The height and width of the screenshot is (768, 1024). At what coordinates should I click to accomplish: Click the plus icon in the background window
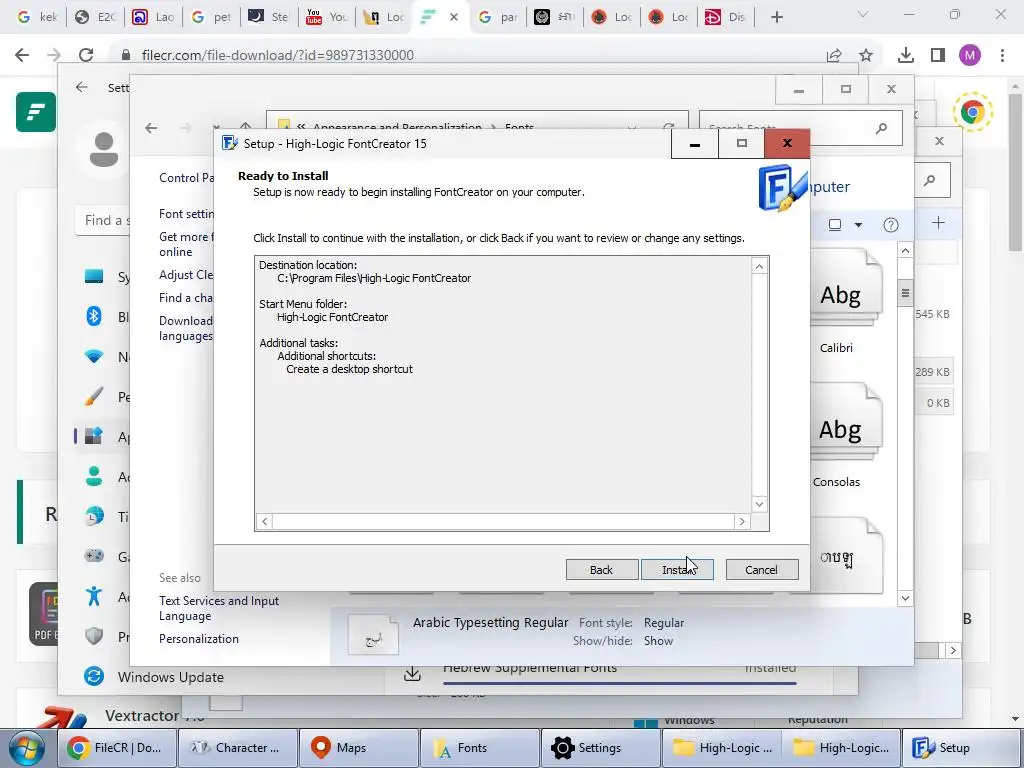(938, 223)
